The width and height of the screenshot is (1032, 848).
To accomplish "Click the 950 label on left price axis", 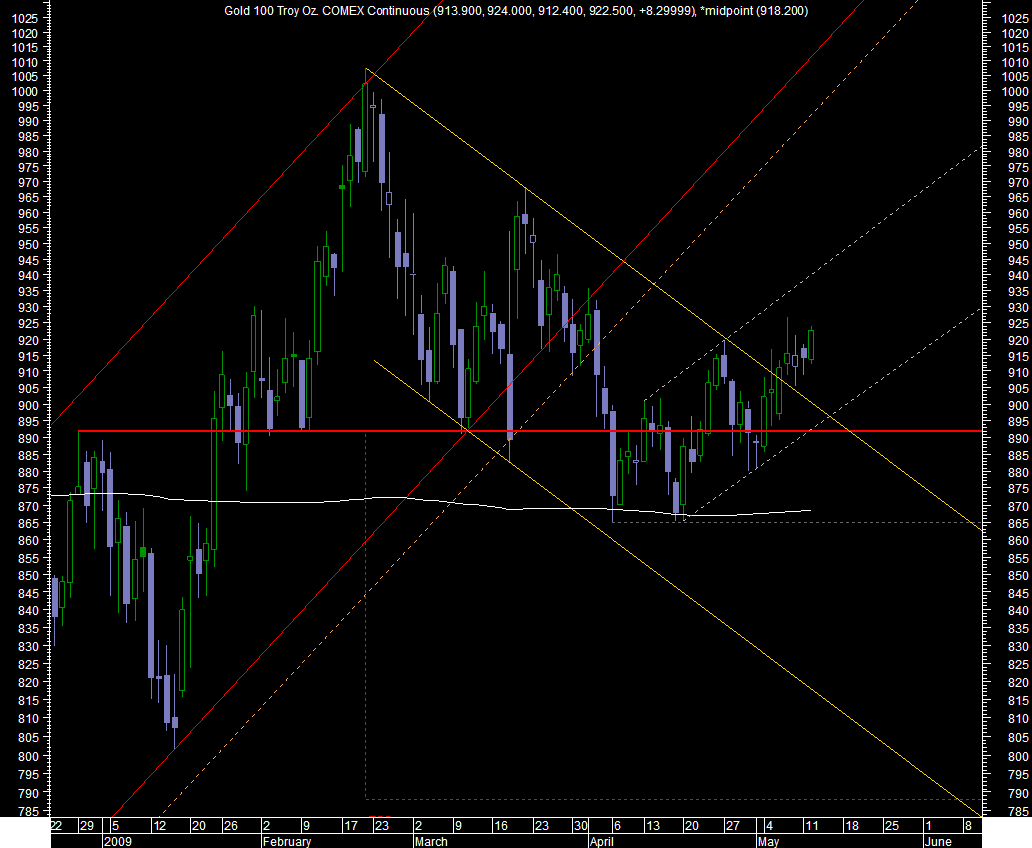I will [x=28, y=244].
